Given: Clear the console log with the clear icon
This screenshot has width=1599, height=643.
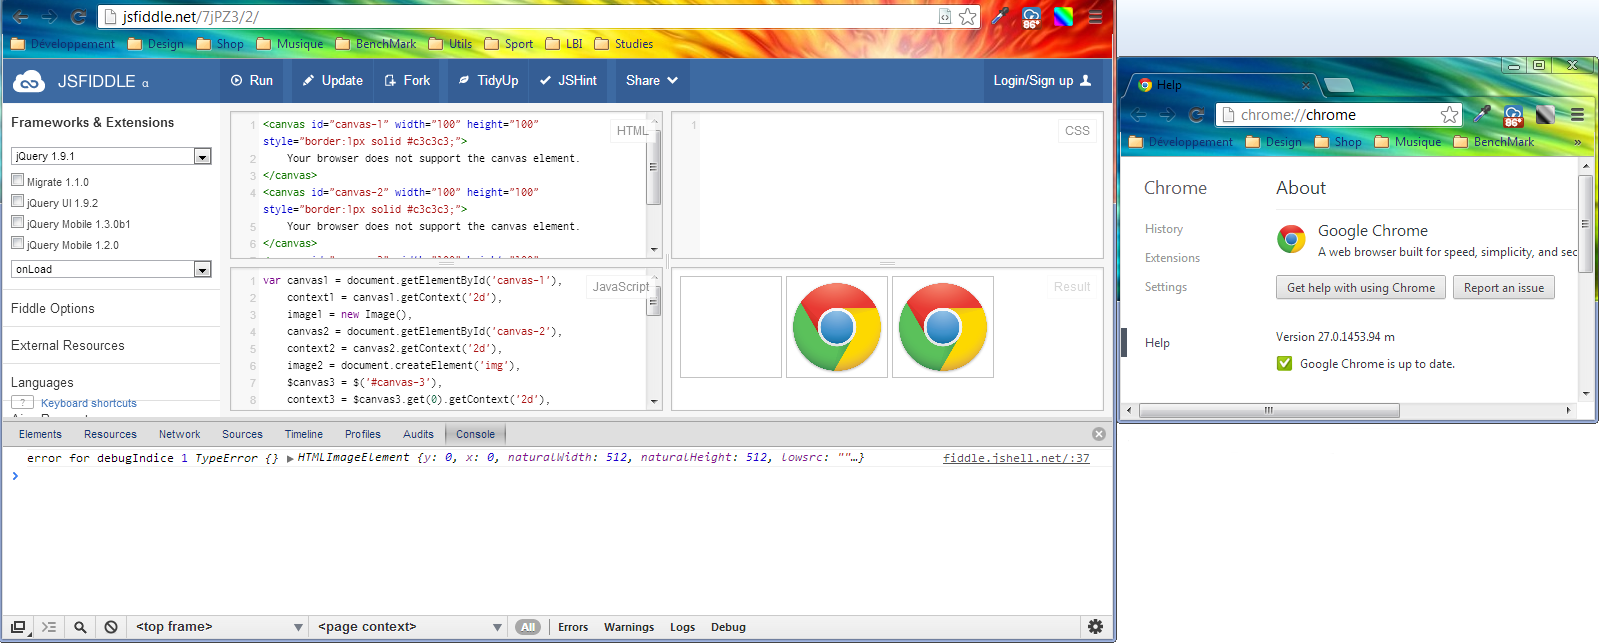Looking at the screenshot, I should [x=111, y=627].
